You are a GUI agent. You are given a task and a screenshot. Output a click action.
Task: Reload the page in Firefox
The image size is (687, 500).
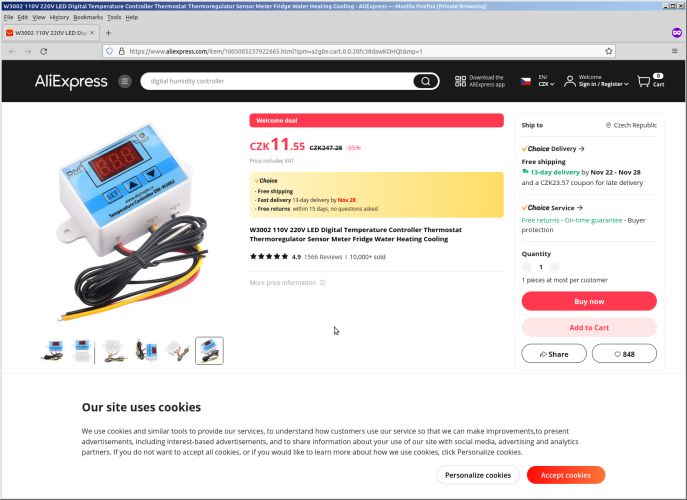click(x=43, y=51)
